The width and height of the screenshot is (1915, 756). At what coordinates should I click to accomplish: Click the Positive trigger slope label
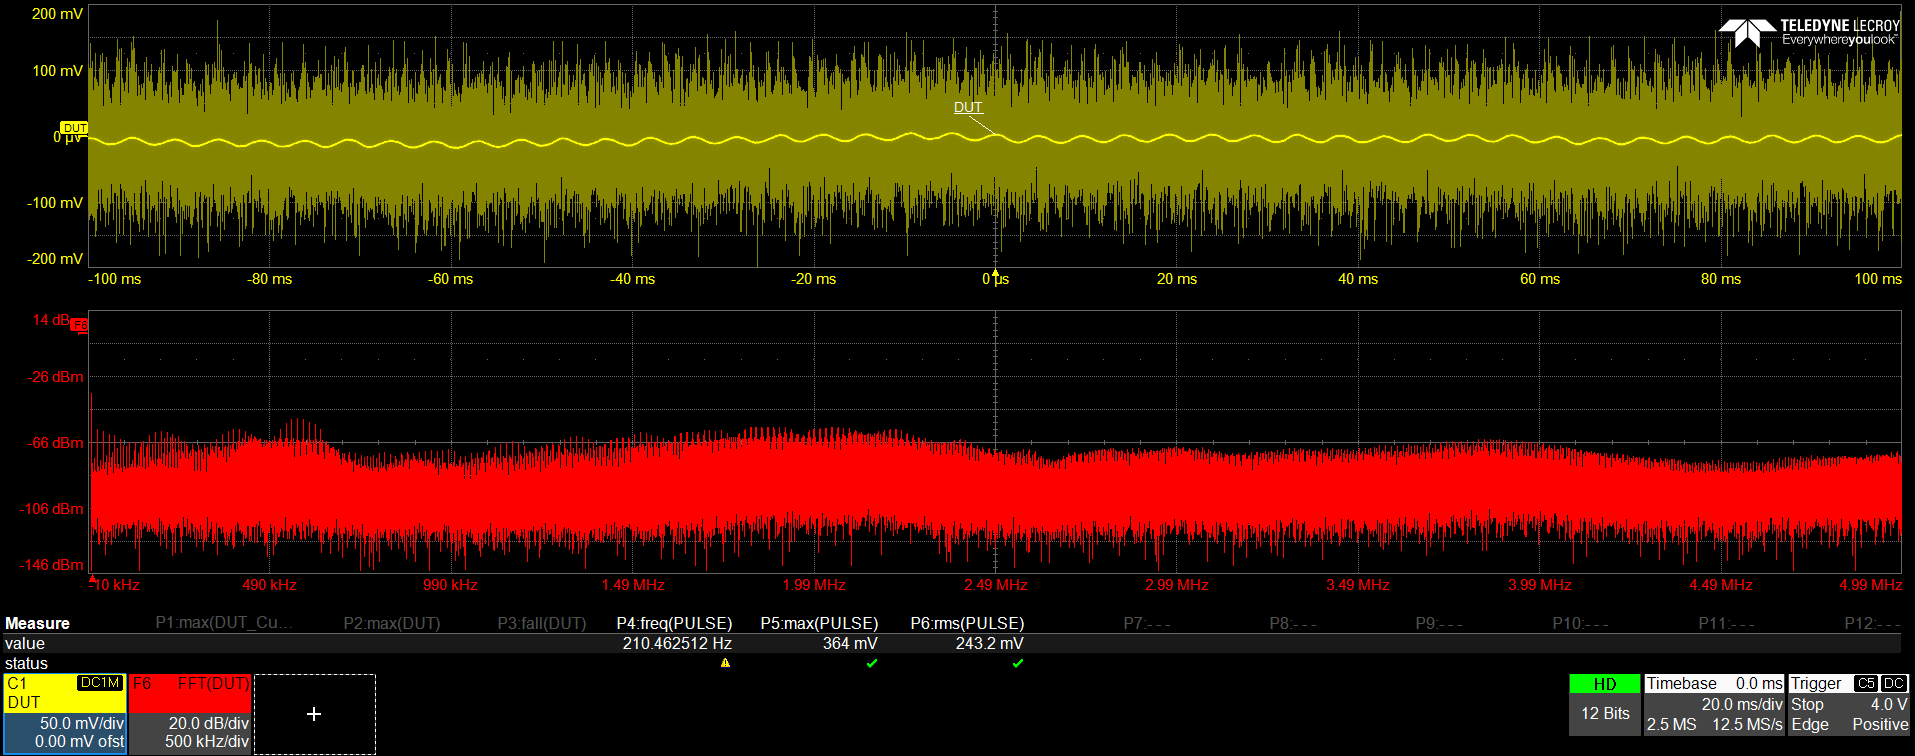1880,724
